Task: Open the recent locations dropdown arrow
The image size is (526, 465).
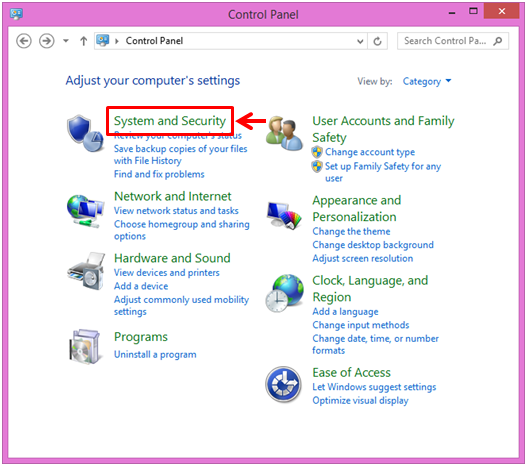Action: tap(66, 41)
